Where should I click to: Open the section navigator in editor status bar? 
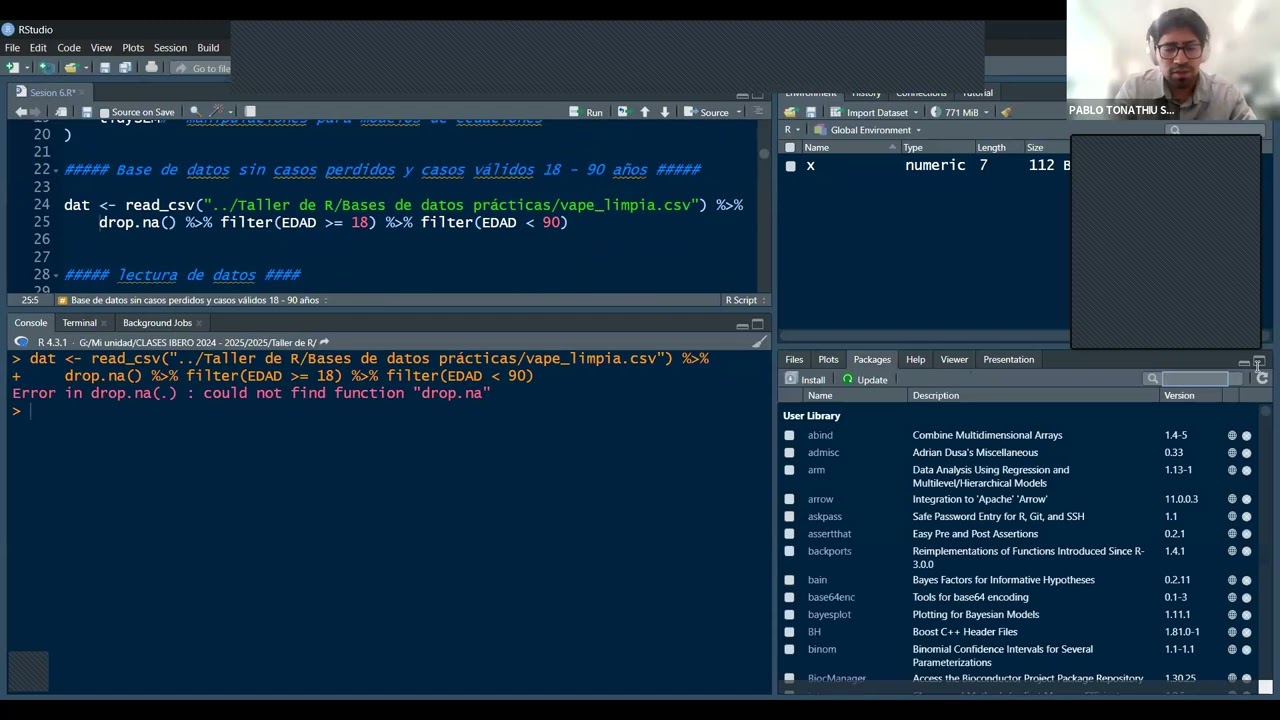pyautogui.click(x=194, y=300)
